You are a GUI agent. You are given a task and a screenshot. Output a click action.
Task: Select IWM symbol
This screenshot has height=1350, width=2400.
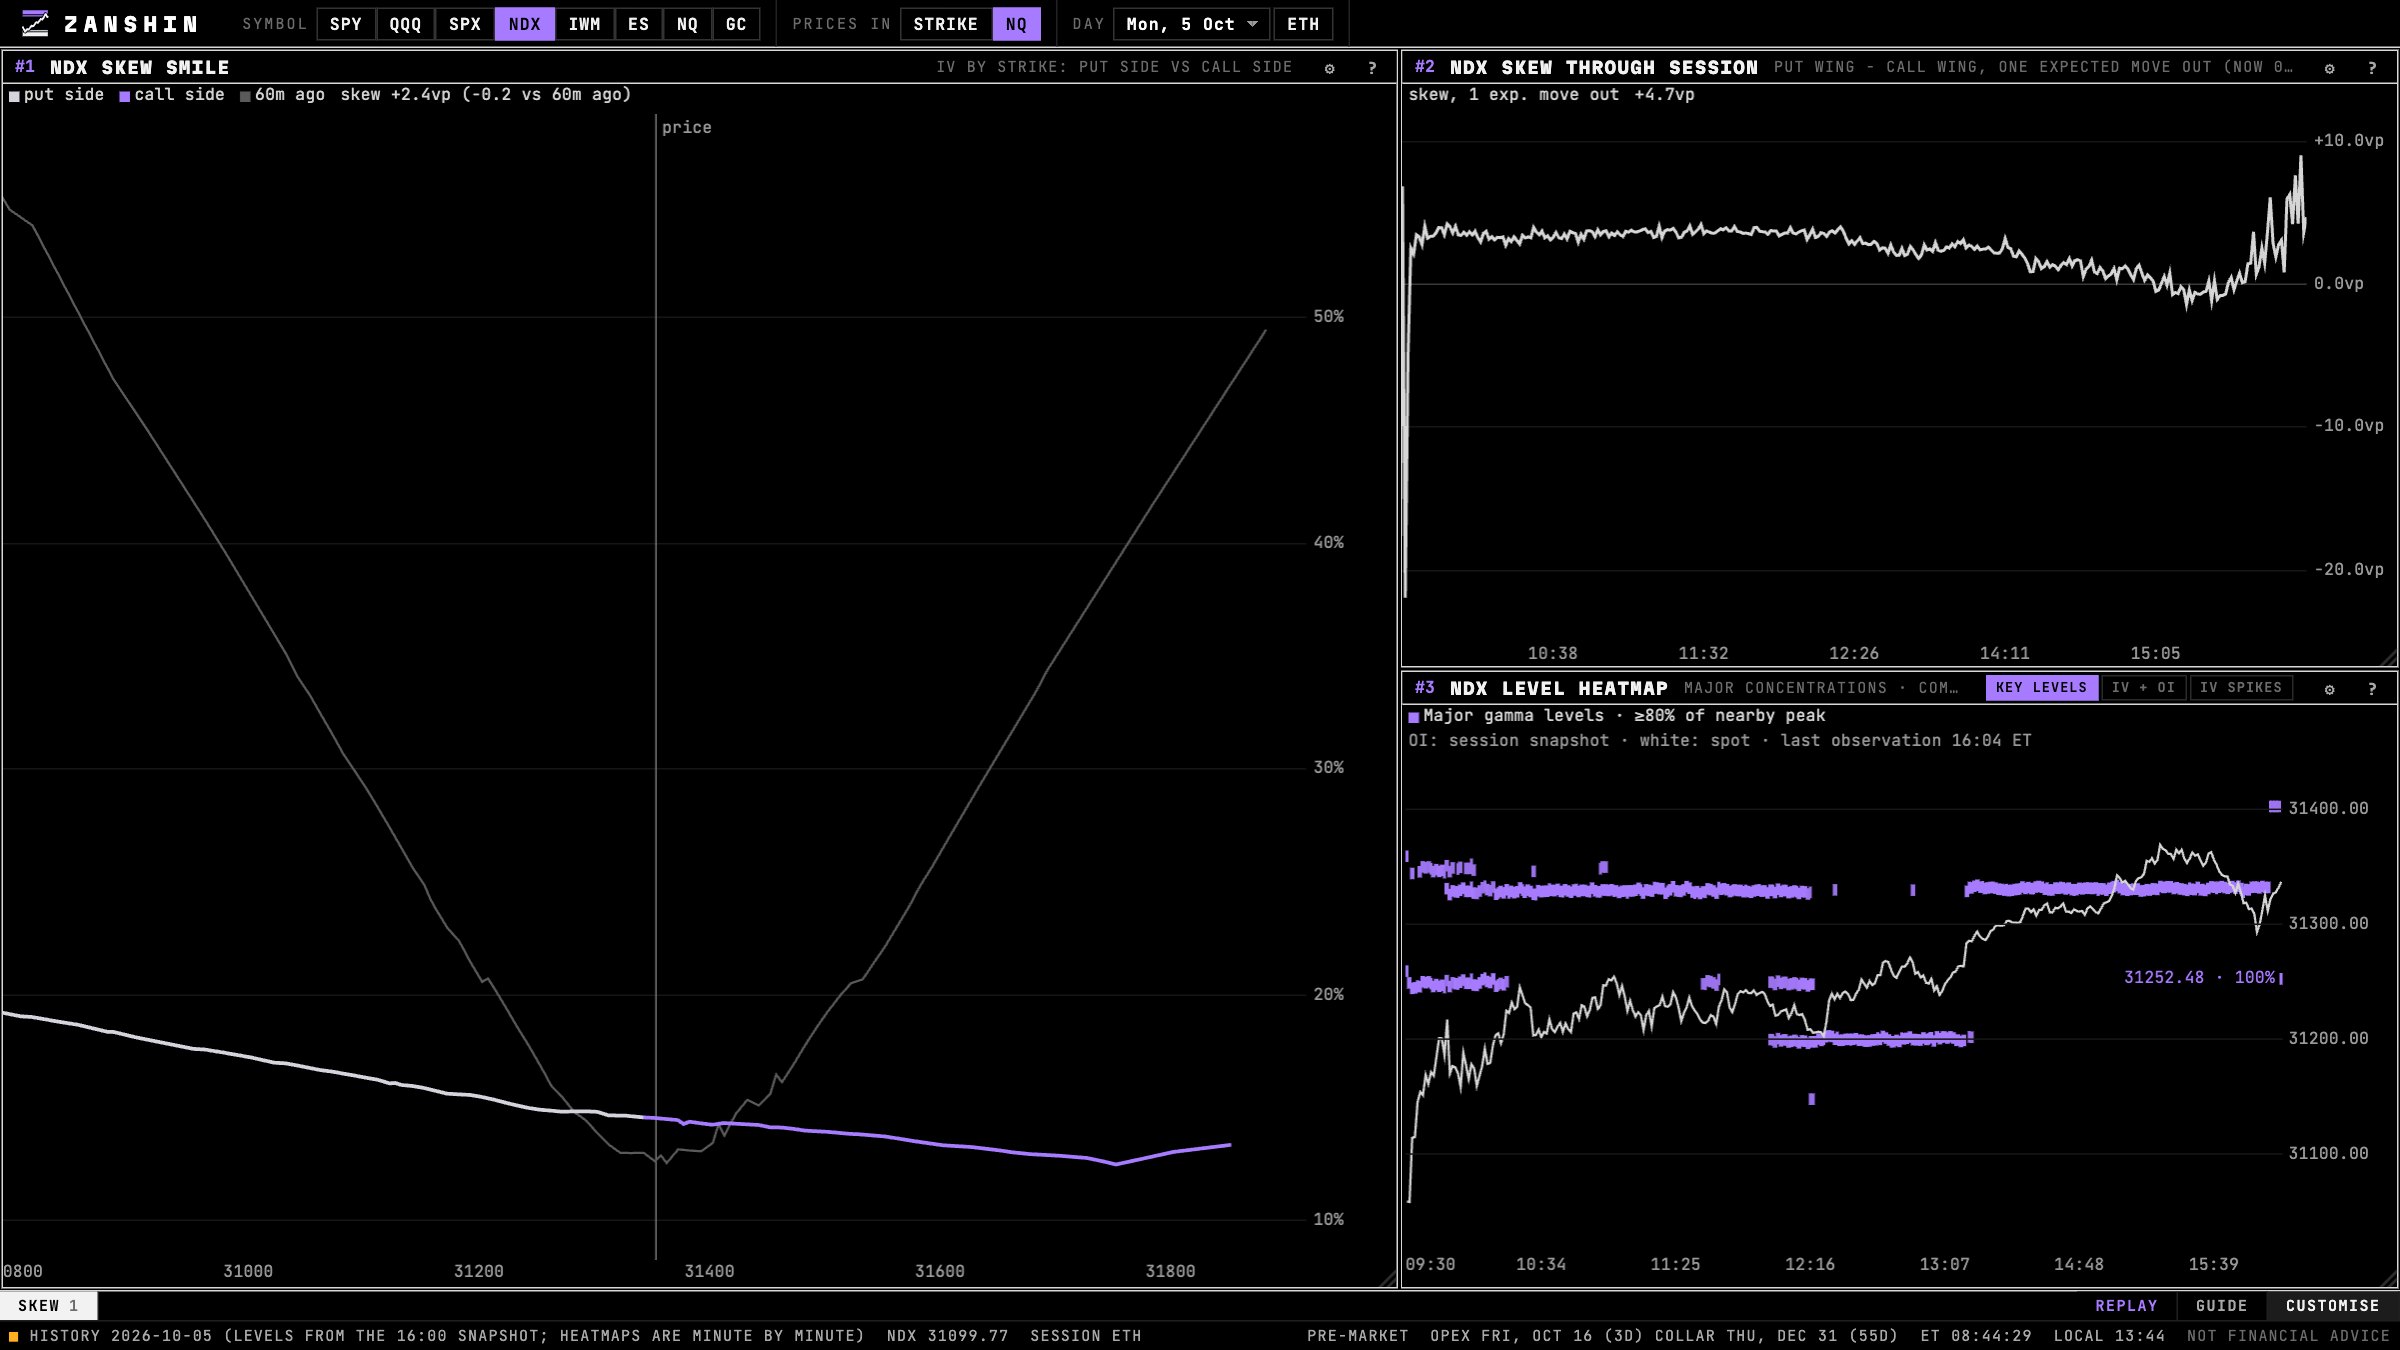click(585, 24)
